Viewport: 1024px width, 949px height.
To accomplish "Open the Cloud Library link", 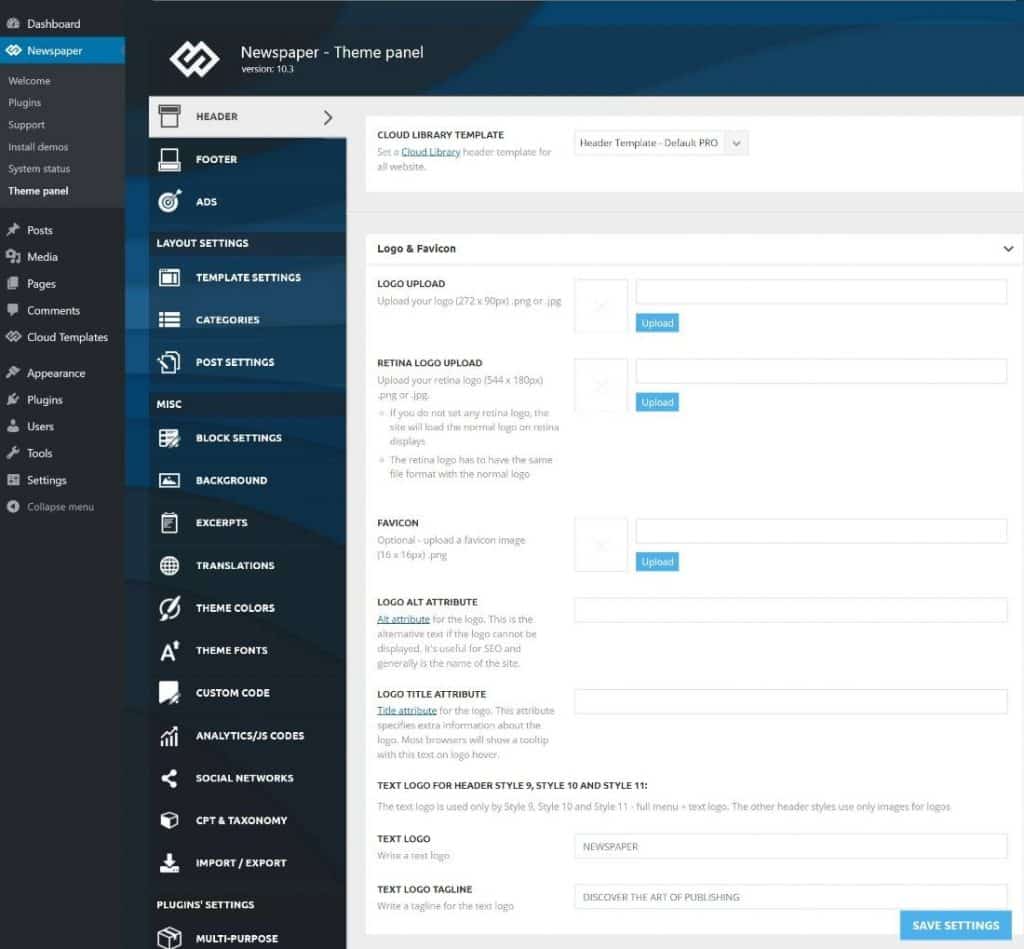I will coord(430,152).
